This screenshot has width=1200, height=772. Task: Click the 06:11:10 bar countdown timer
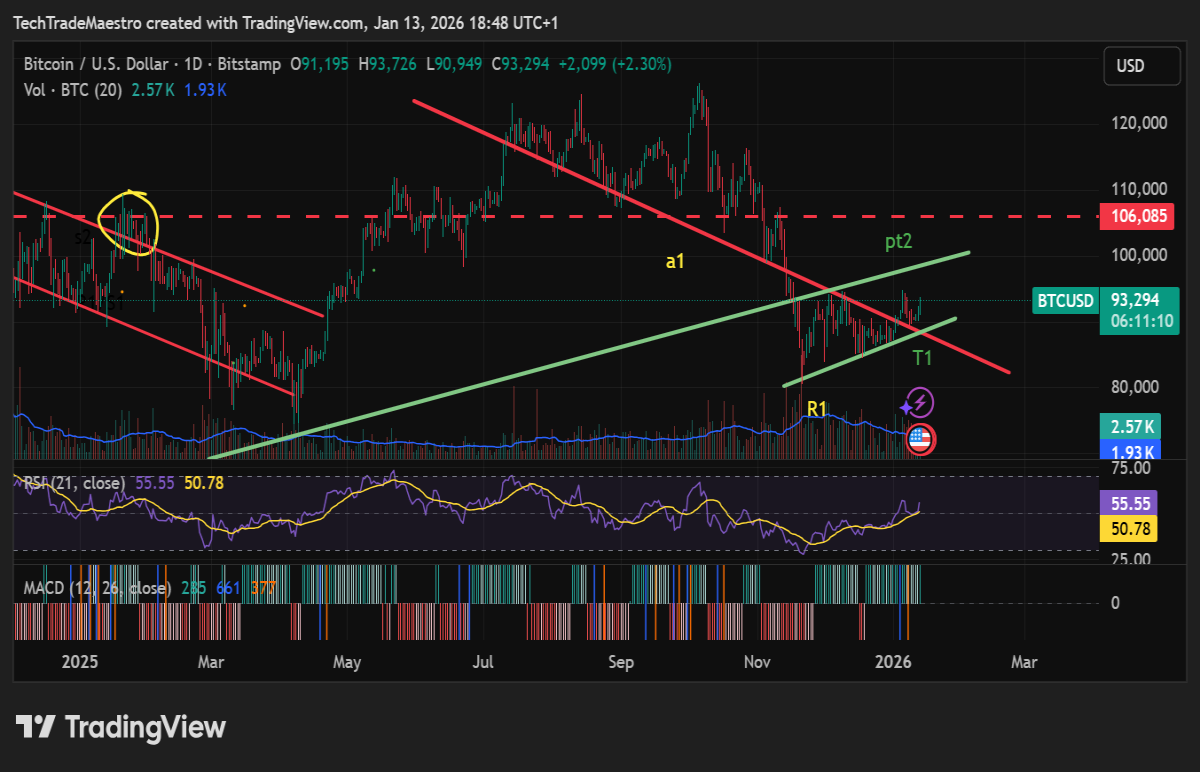pyautogui.click(x=1139, y=322)
